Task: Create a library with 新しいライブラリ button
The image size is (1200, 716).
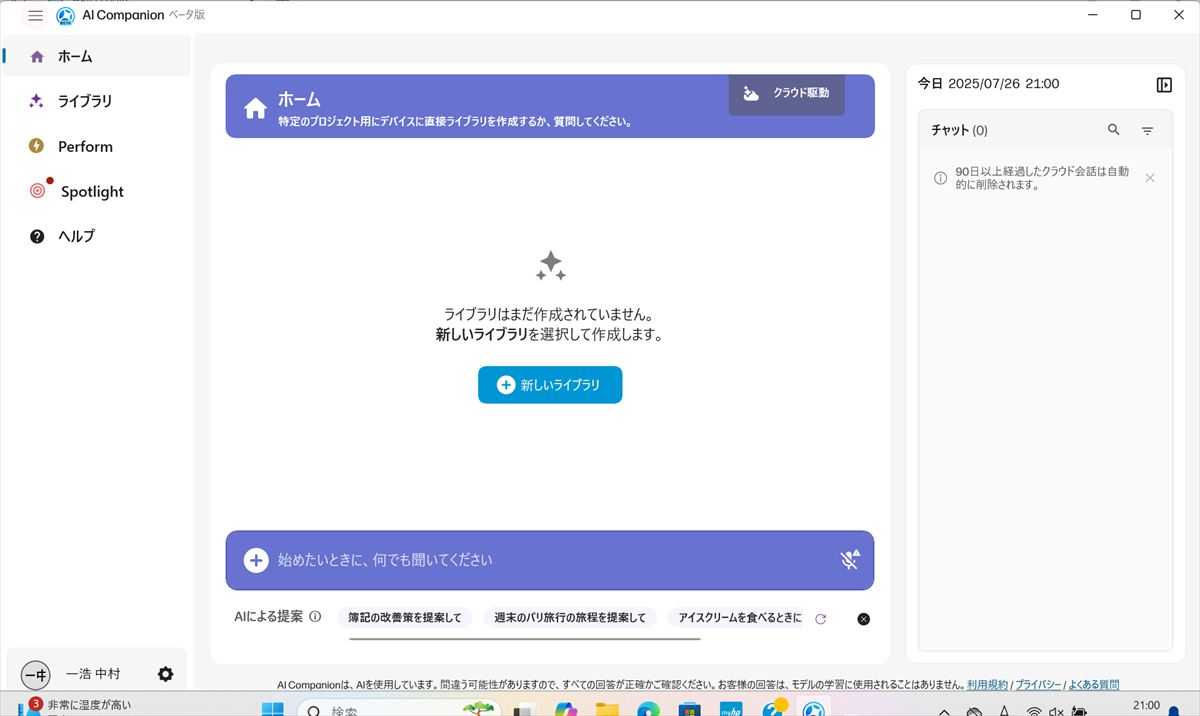Action: (x=550, y=385)
